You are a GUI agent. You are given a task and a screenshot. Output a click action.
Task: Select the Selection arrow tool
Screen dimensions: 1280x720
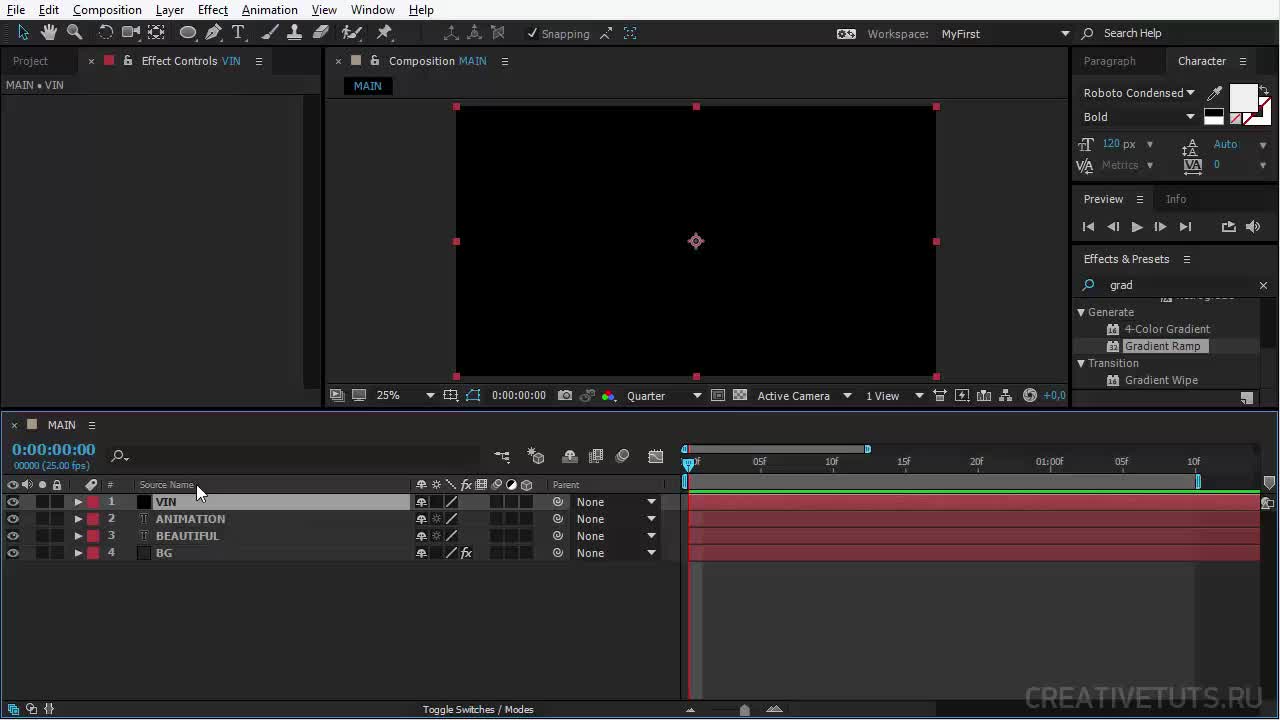click(23, 33)
